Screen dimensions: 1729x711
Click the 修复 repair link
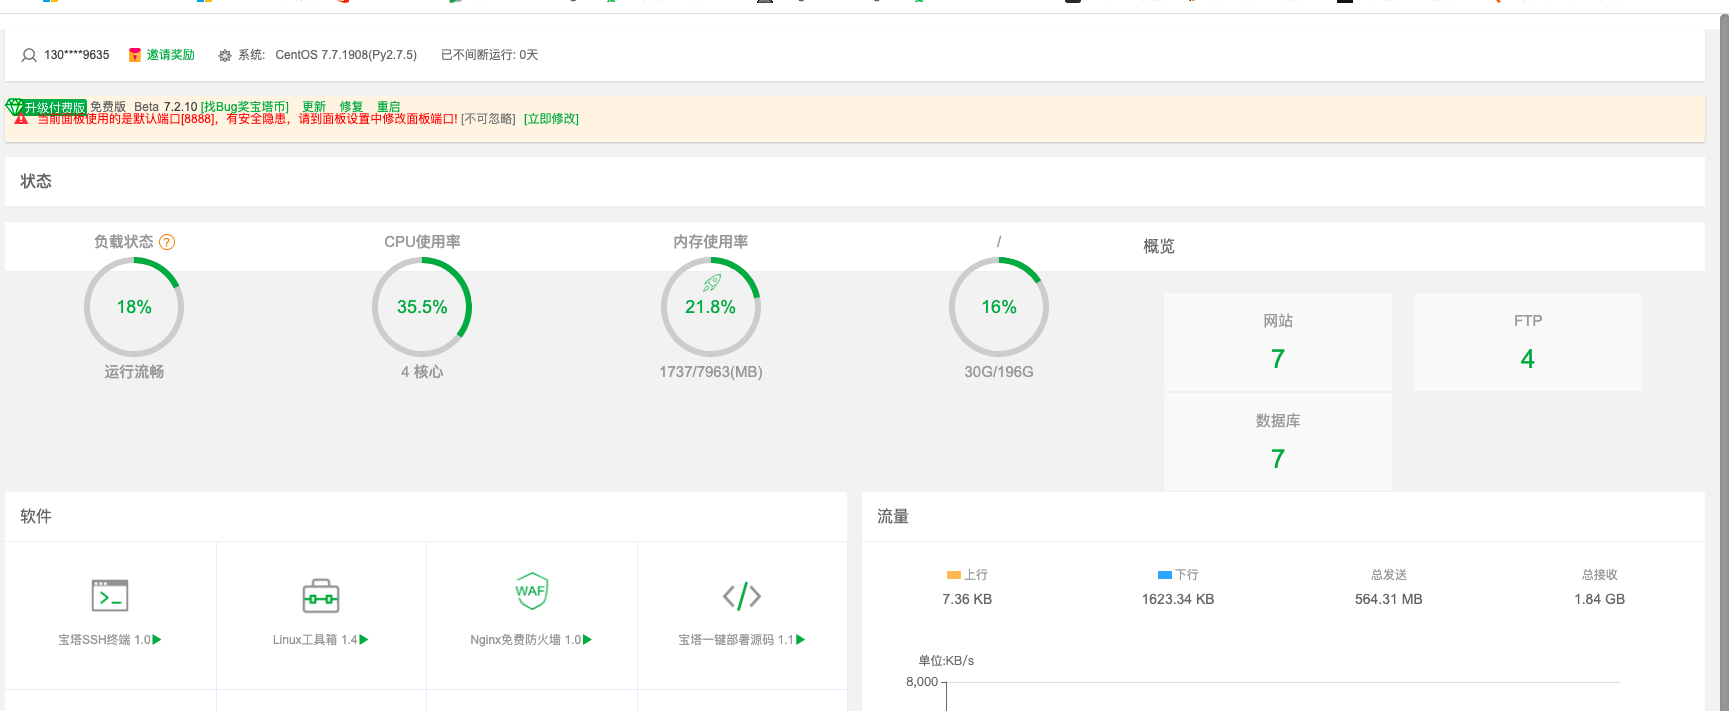pos(351,107)
